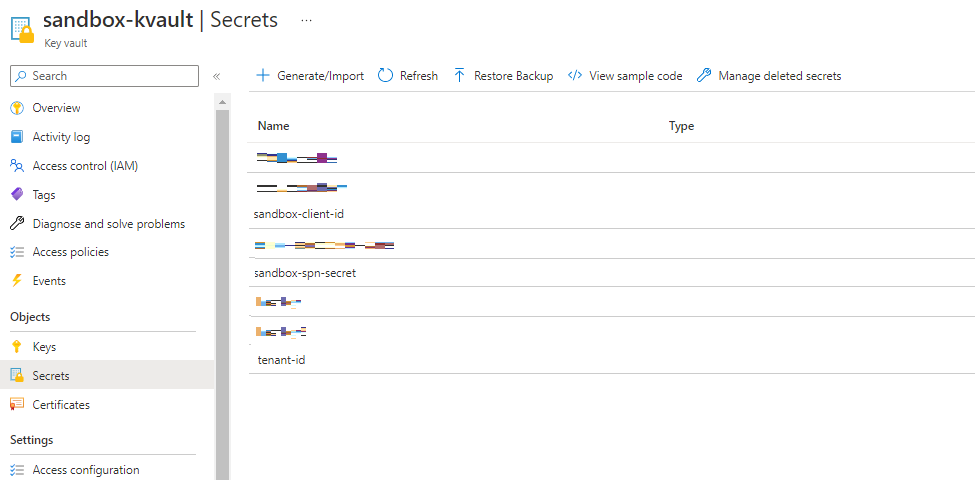
Task: Click the circular Refresh icon
Action: tap(386, 76)
